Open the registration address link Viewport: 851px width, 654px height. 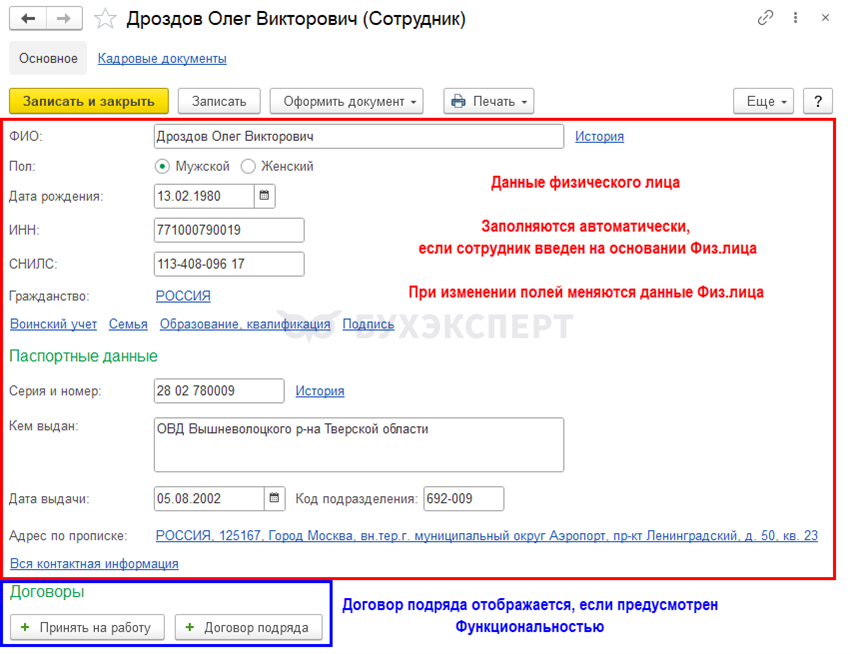pyautogui.click(x=486, y=536)
